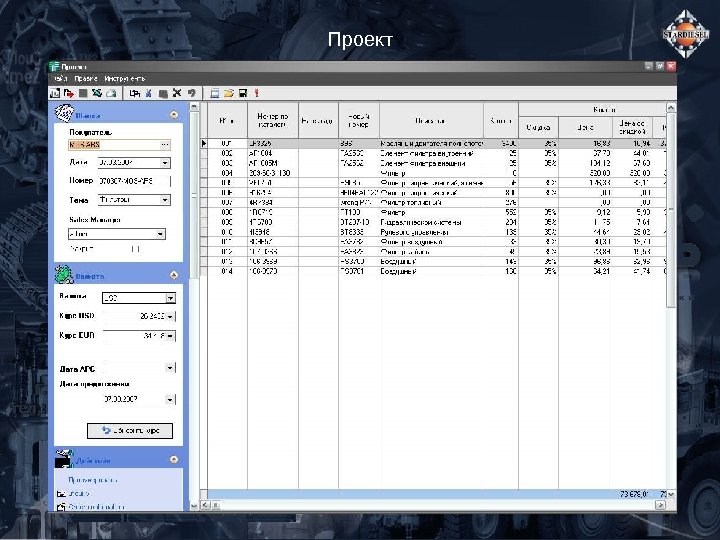The height and width of the screenshot is (540, 720).
Task: Click the green Валюта section icon
Action: [x=64, y=274]
